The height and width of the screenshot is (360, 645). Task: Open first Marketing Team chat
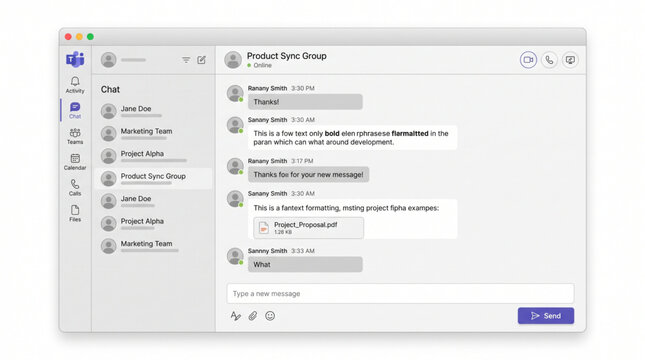[x=153, y=134]
